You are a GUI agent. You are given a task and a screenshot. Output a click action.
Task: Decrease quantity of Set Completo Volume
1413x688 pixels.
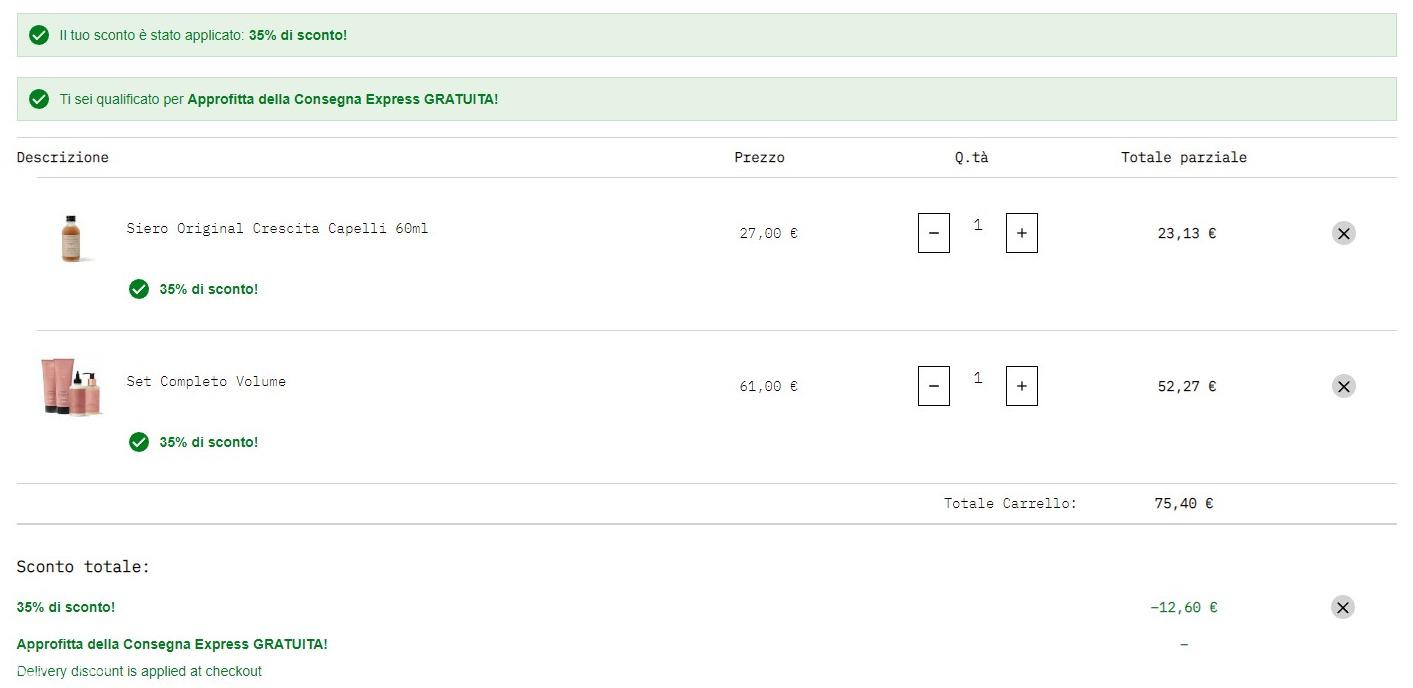click(x=934, y=386)
